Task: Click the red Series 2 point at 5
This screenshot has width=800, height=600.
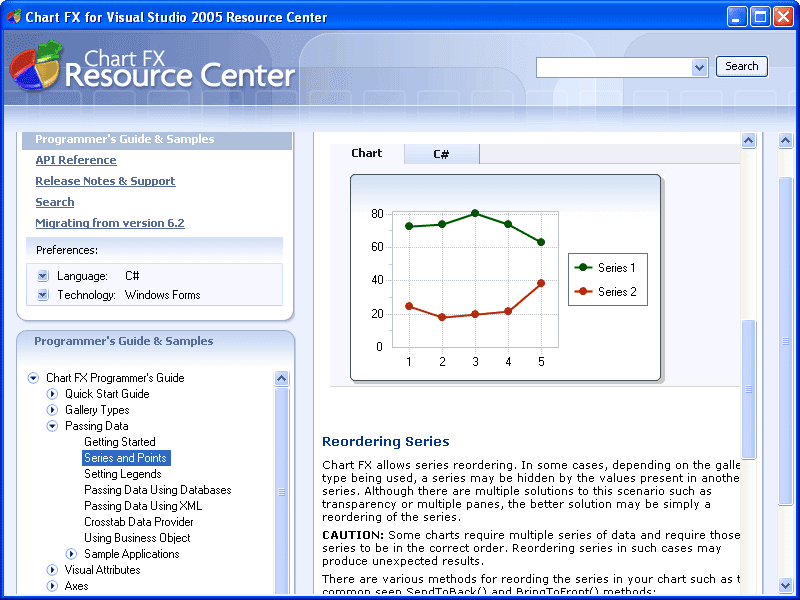Action: point(541,283)
